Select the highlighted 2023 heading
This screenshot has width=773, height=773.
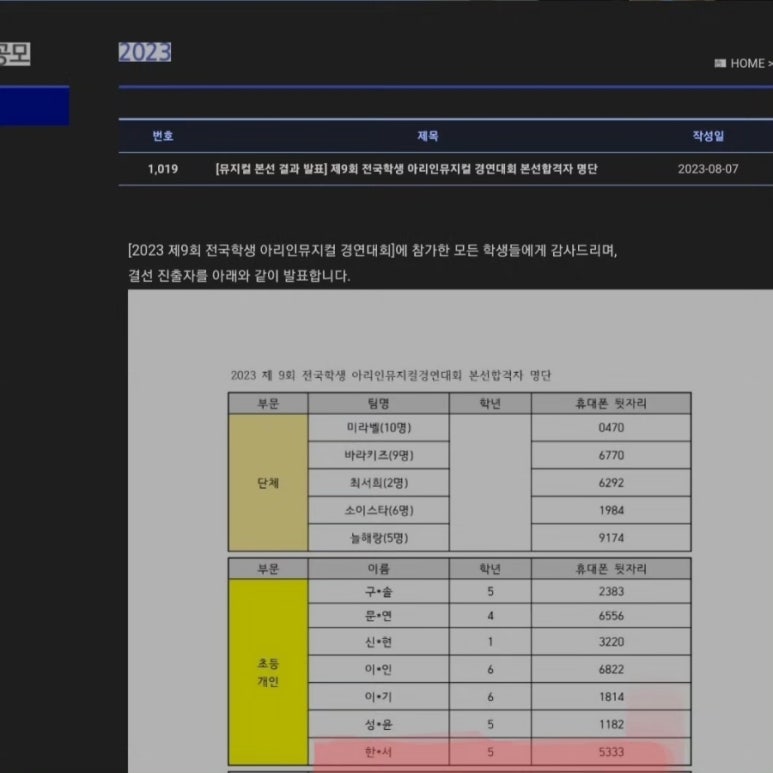[x=145, y=52]
